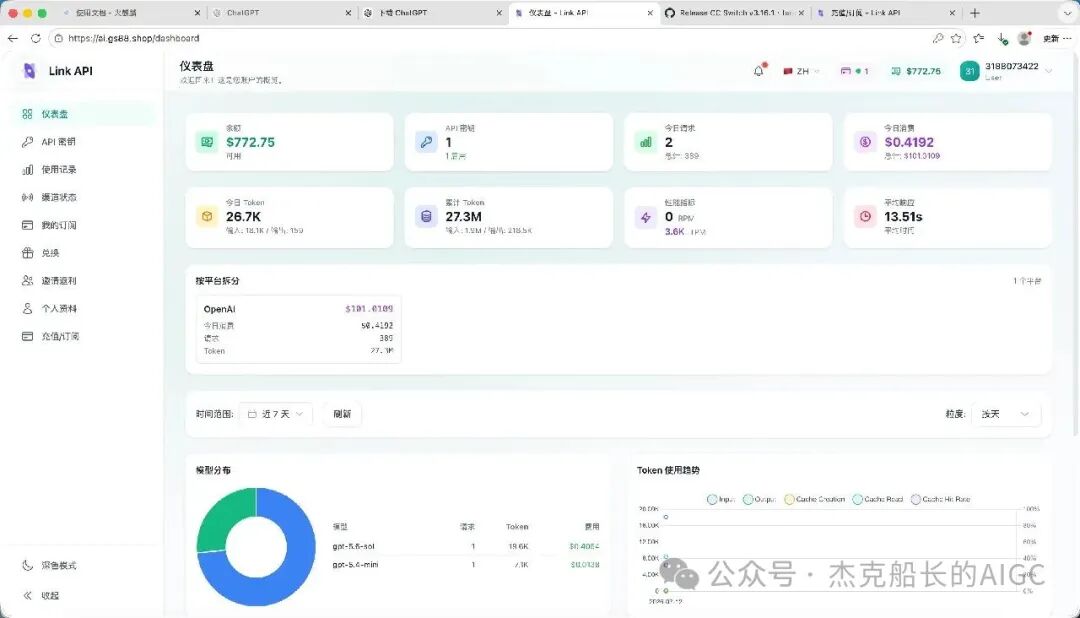This screenshot has width=1080, height=618.
Task: Open 充值/订阅 in the sidebar
Action: pos(83,336)
